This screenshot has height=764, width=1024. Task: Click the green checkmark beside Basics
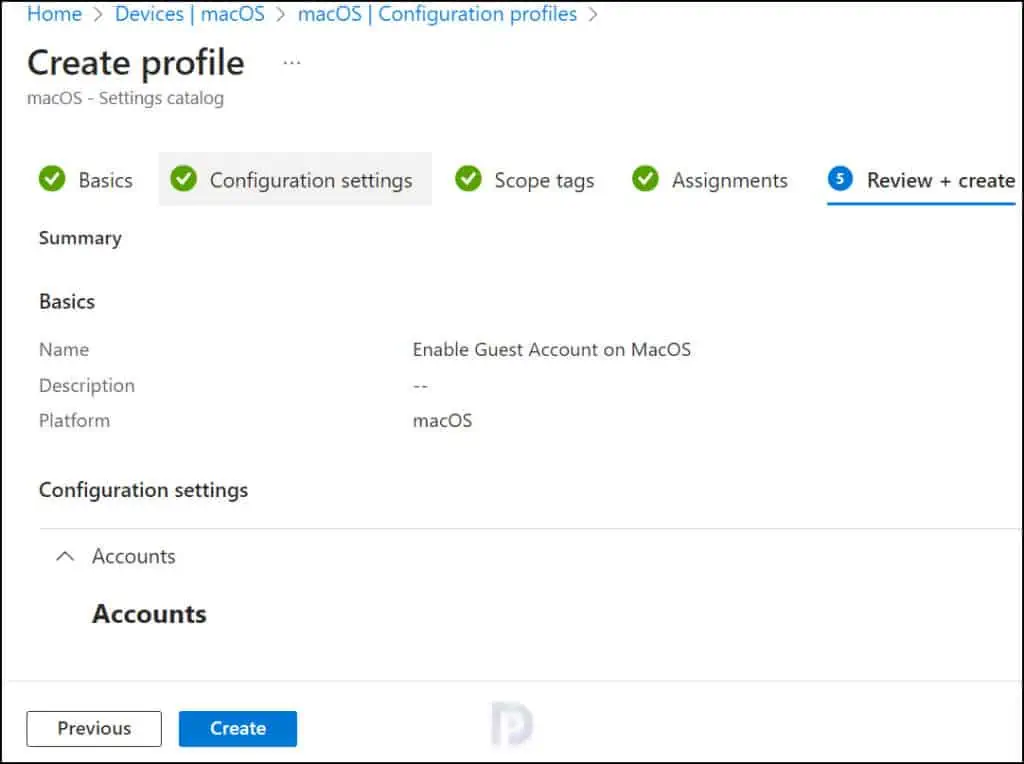point(52,179)
